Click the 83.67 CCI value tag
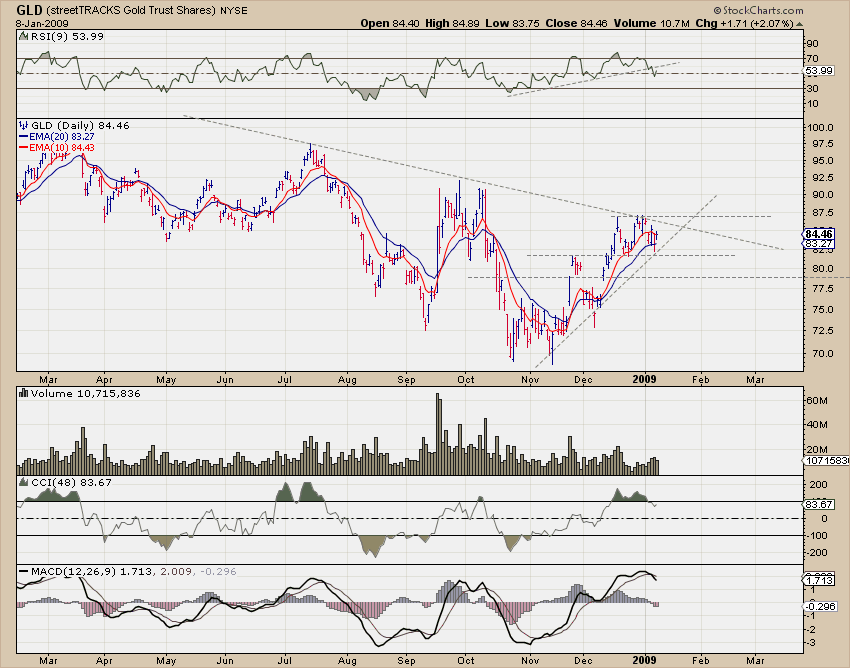This screenshot has width=850, height=668. point(819,504)
